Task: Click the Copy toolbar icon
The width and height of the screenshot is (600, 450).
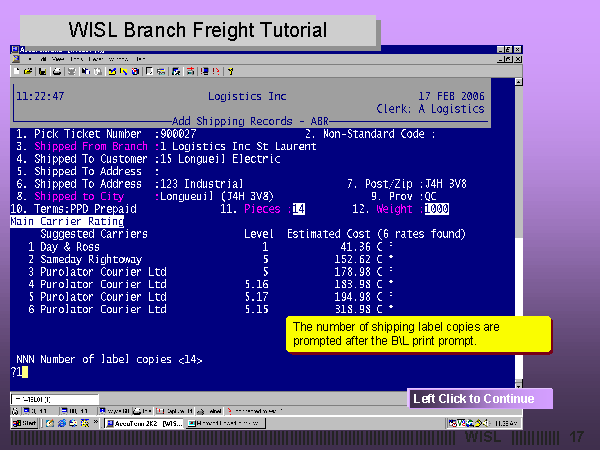Action: point(85,71)
